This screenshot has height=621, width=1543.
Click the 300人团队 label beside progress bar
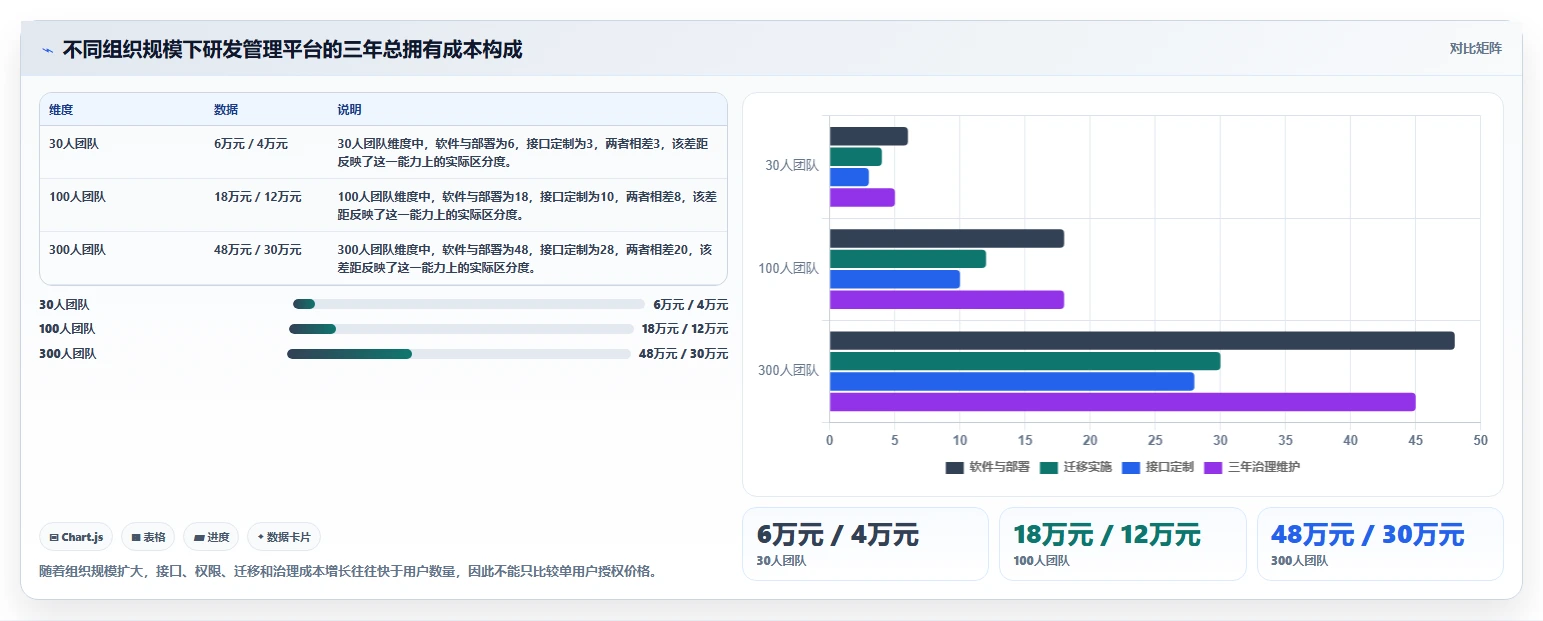tap(67, 354)
